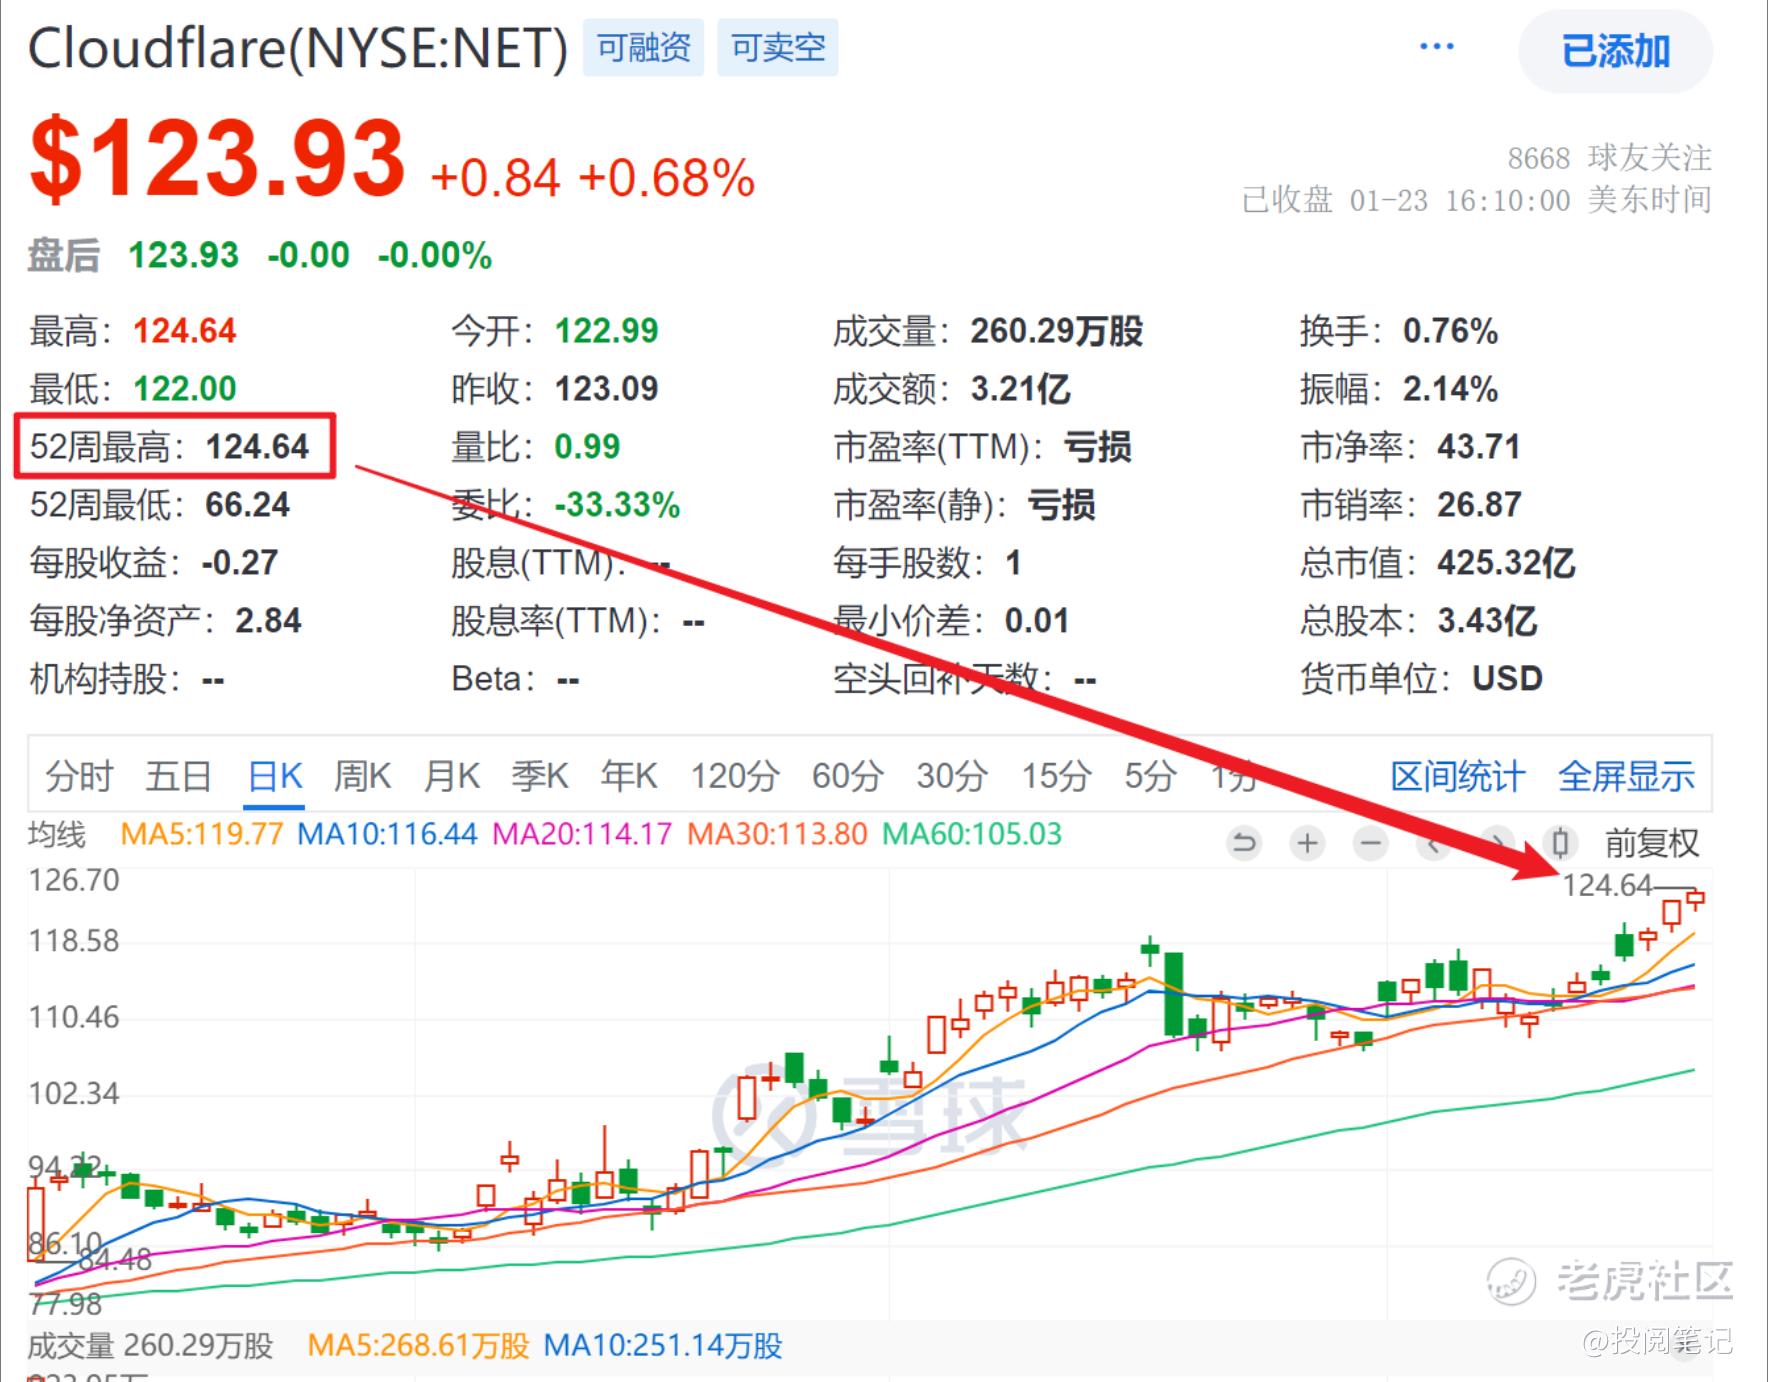
Task: Click the 最高 value 124.64
Action: pyautogui.click(x=185, y=331)
